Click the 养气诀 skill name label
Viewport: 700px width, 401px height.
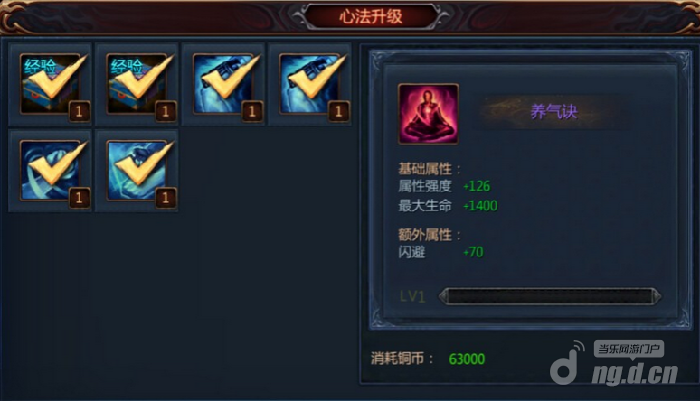tap(554, 112)
